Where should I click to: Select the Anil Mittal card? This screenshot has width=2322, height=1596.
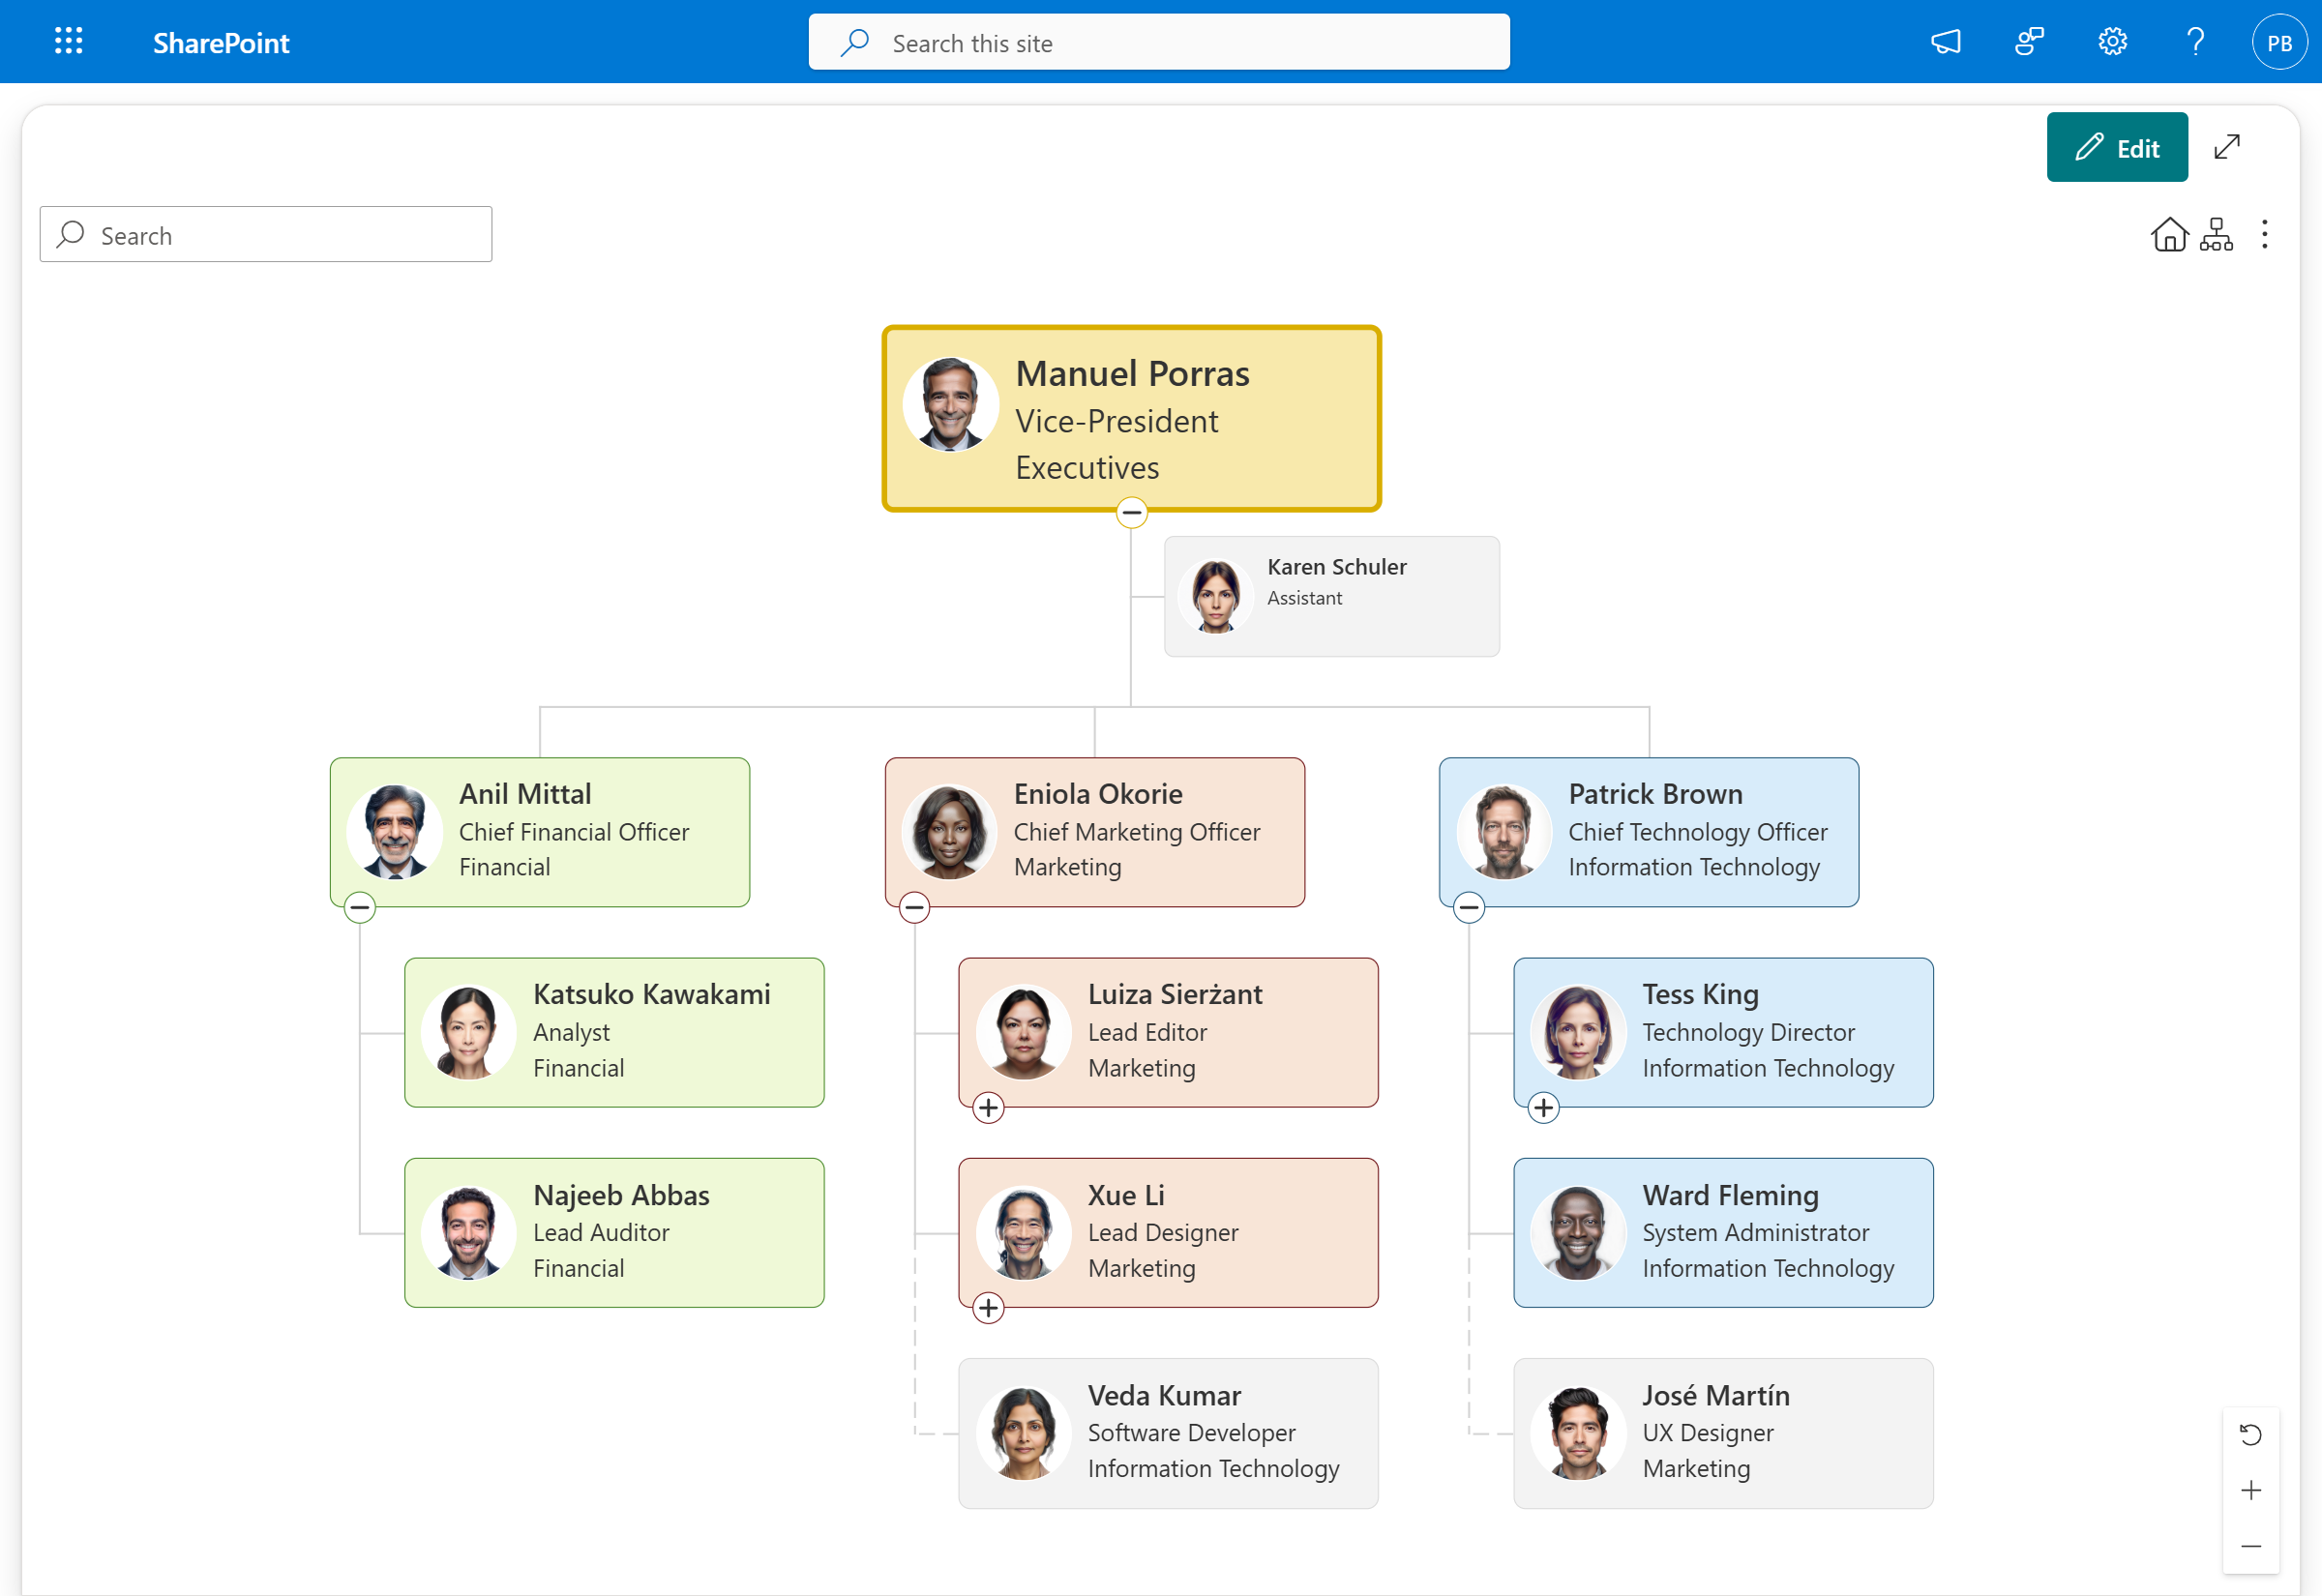click(540, 833)
